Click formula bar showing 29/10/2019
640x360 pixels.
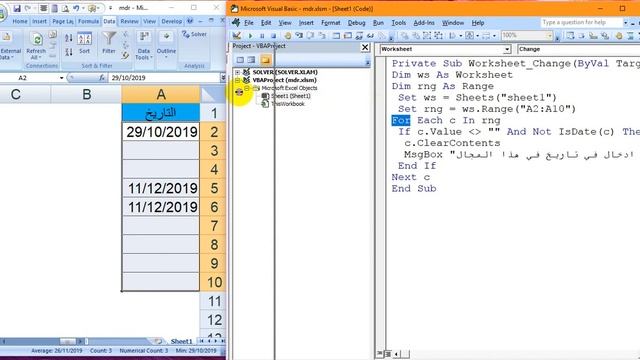coord(163,78)
